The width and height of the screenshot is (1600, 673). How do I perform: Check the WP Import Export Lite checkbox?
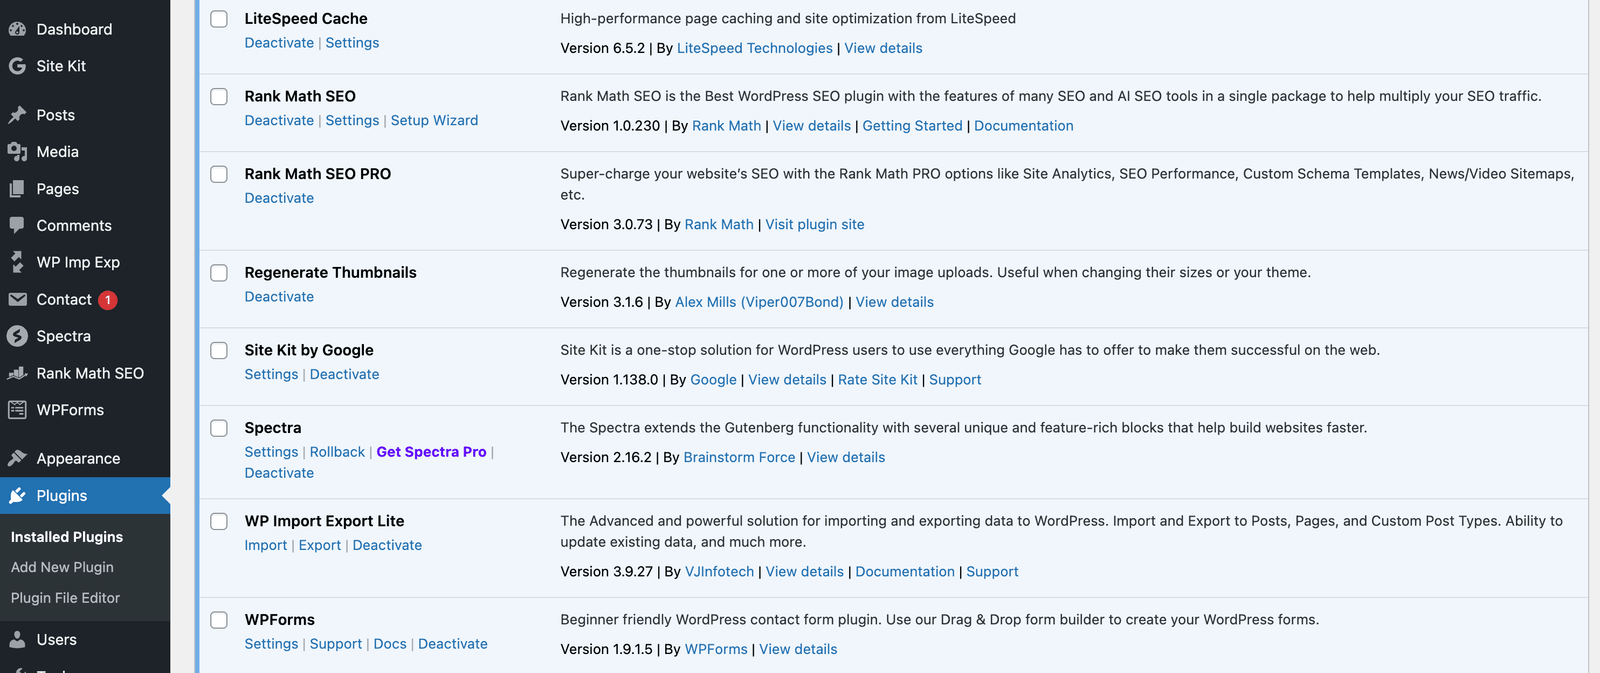point(219,521)
